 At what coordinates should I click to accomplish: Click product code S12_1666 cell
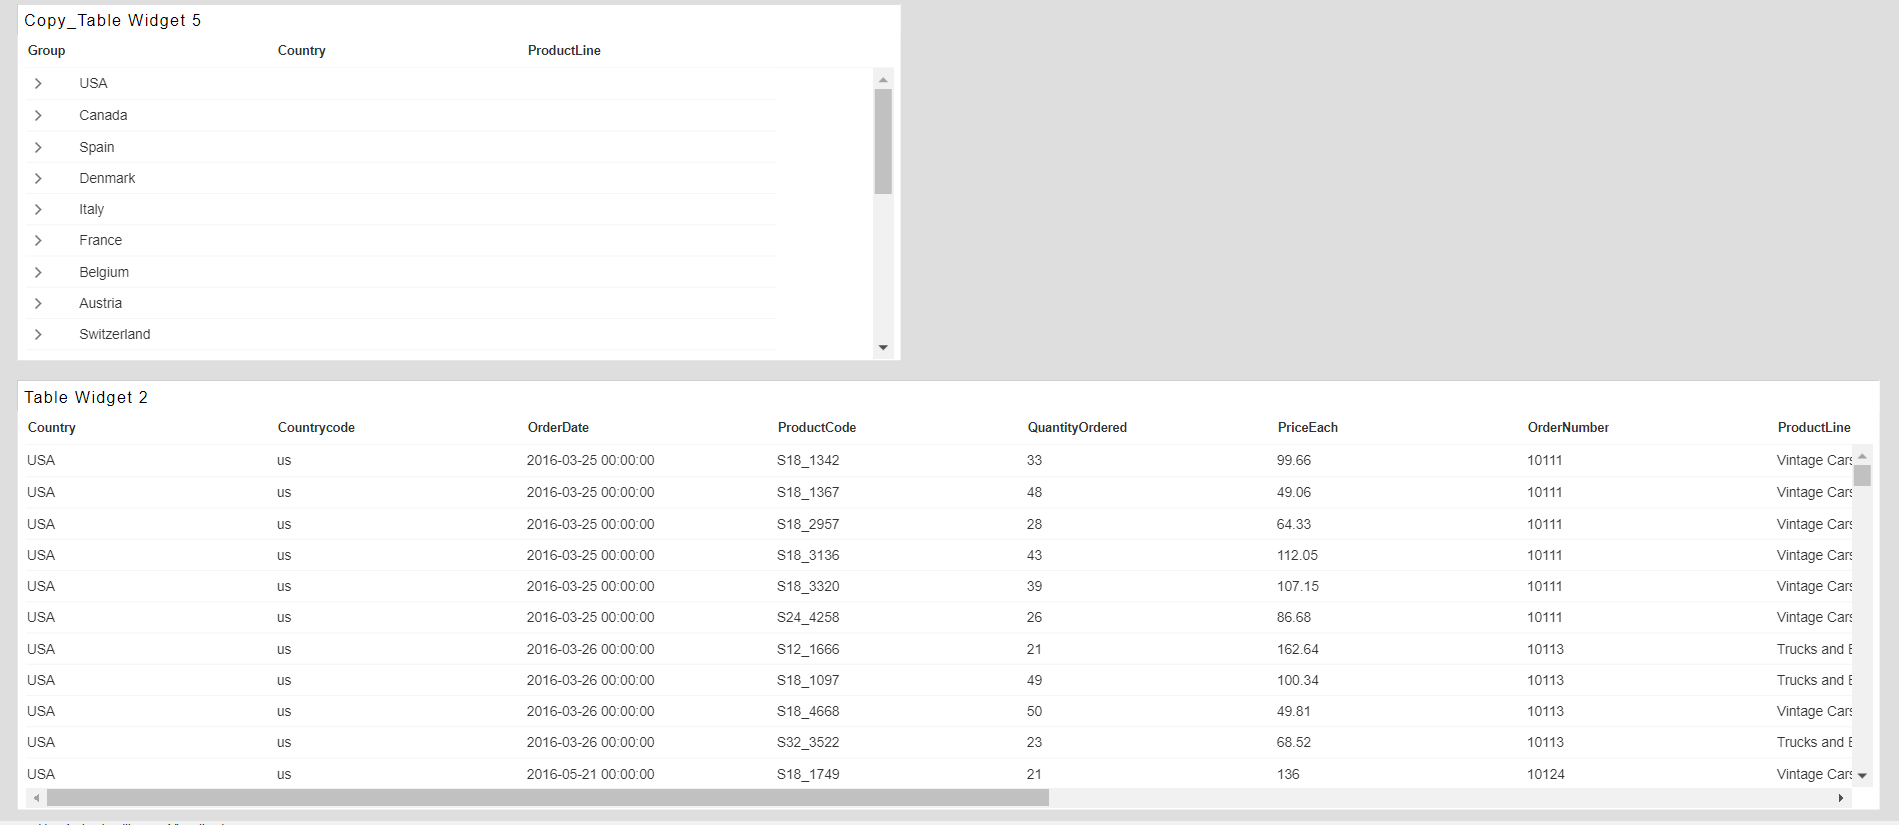click(808, 650)
